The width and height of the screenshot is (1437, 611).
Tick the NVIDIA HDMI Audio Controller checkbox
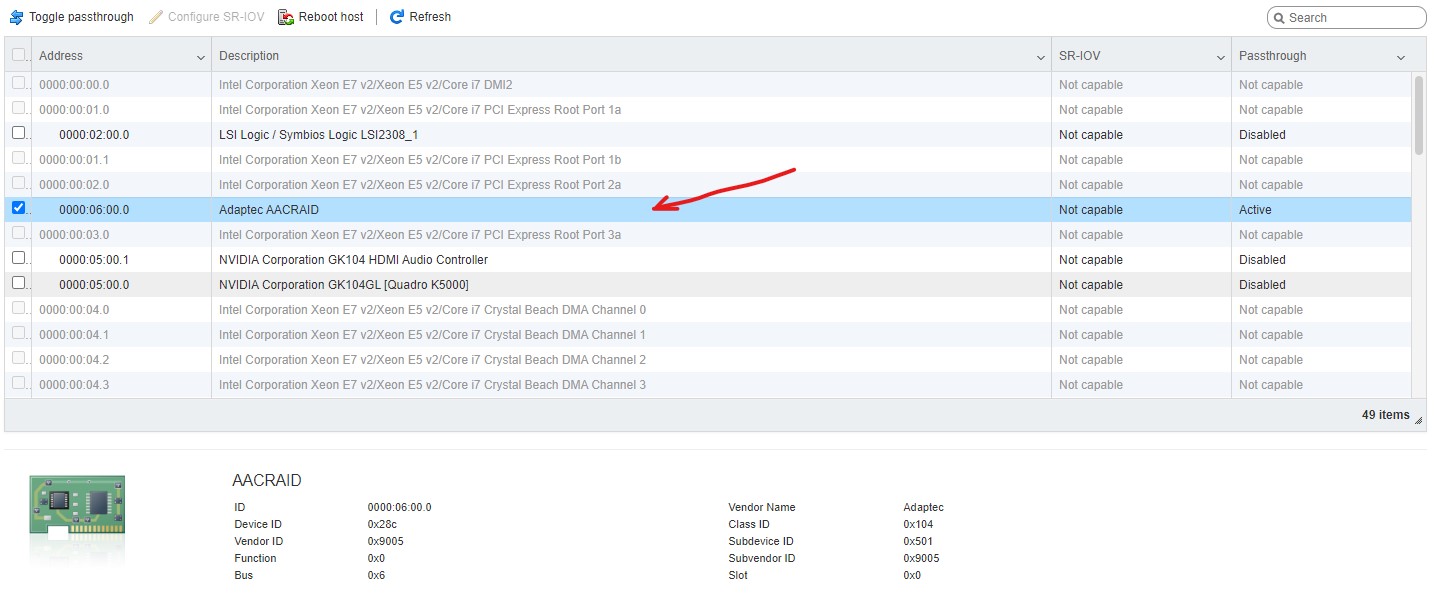[x=18, y=258]
